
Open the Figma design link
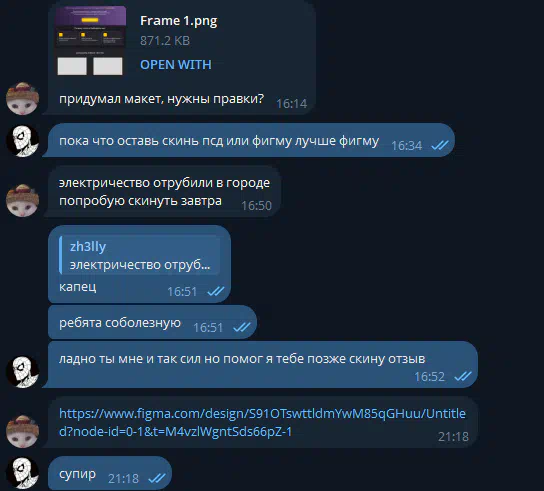pyautogui.click(x=262, y=422)
